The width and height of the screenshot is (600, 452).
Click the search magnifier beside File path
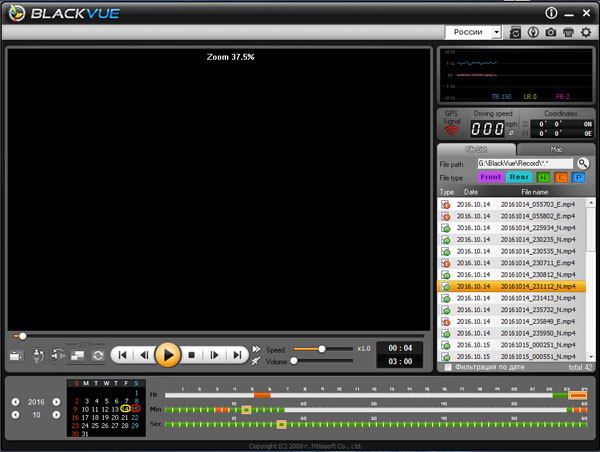coord(583,164)
